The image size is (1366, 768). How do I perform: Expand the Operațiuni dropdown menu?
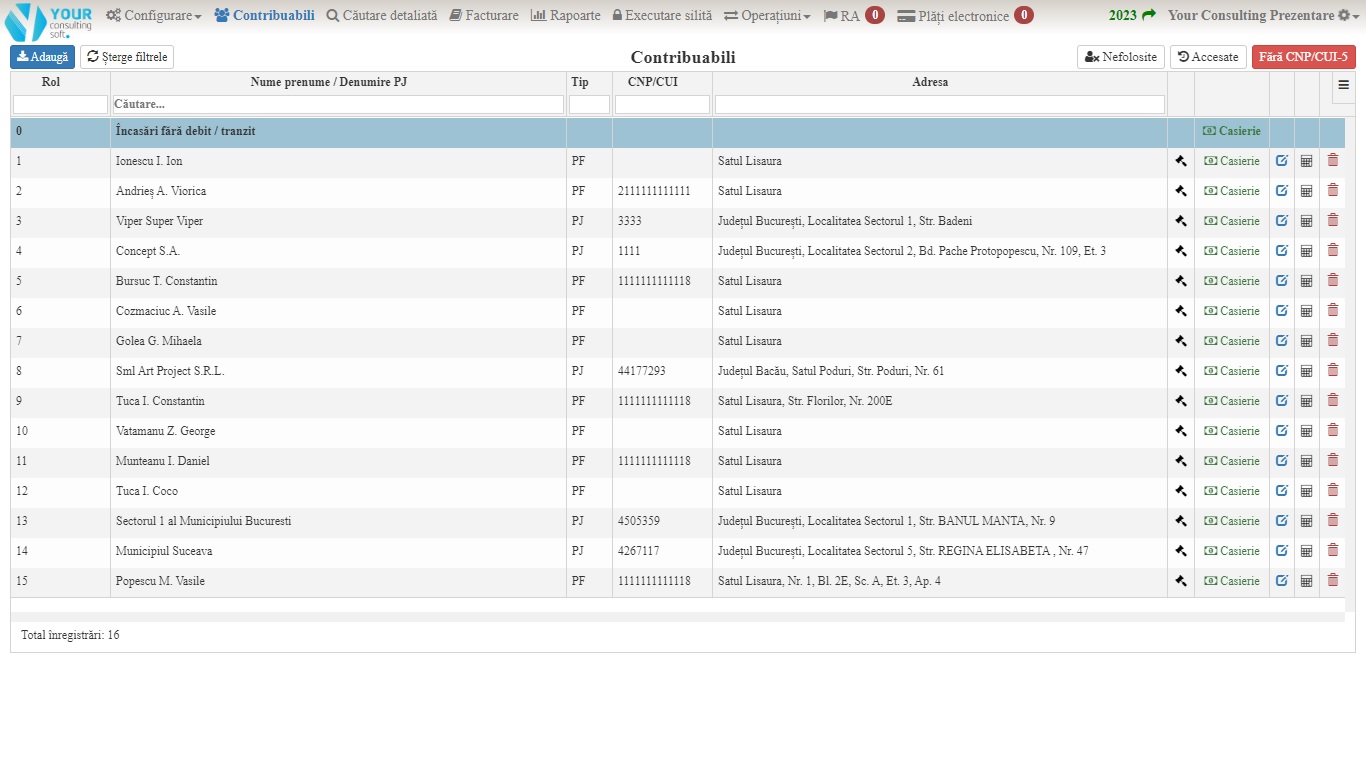(767, 16)
